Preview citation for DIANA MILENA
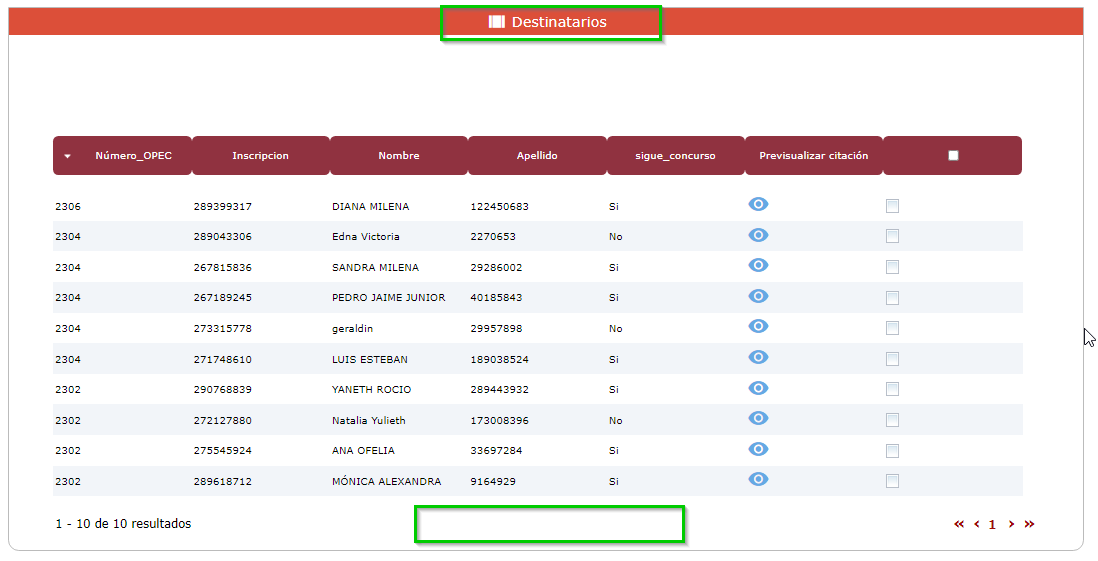Screen dimensions: 1098x561 click(x=758, y=205)
